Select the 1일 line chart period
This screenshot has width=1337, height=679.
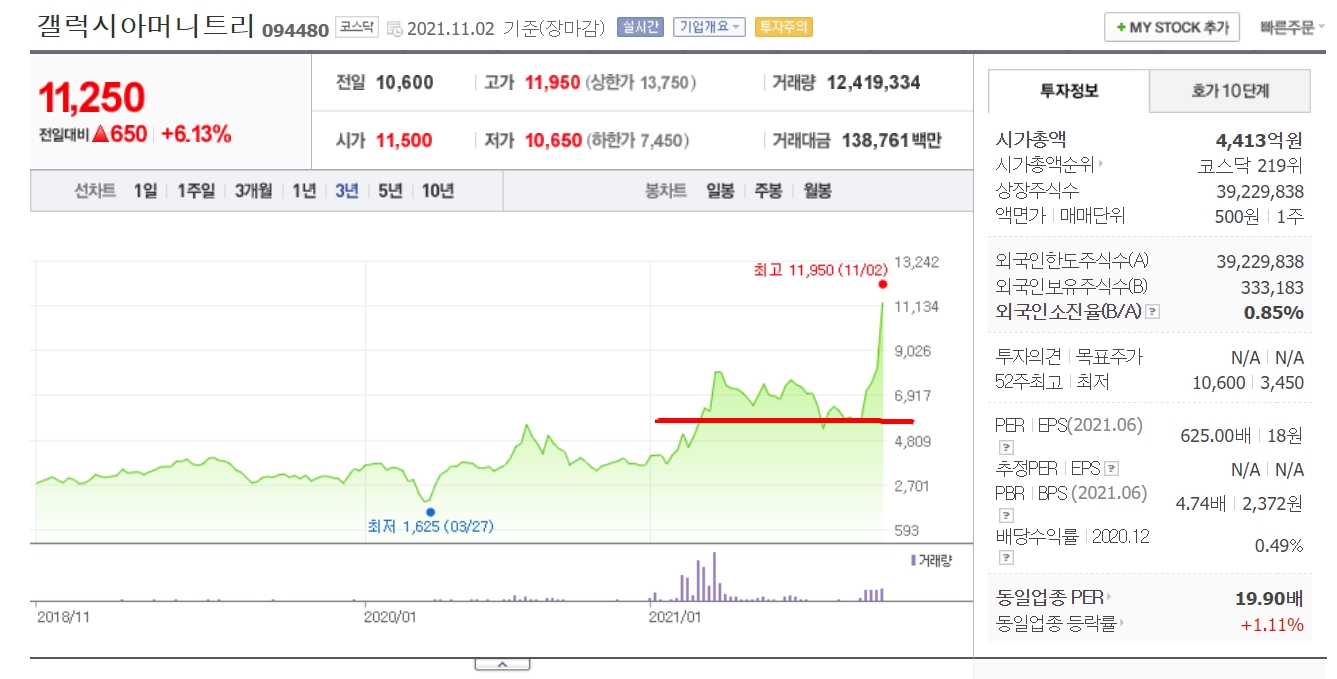(x=145, y=191)
